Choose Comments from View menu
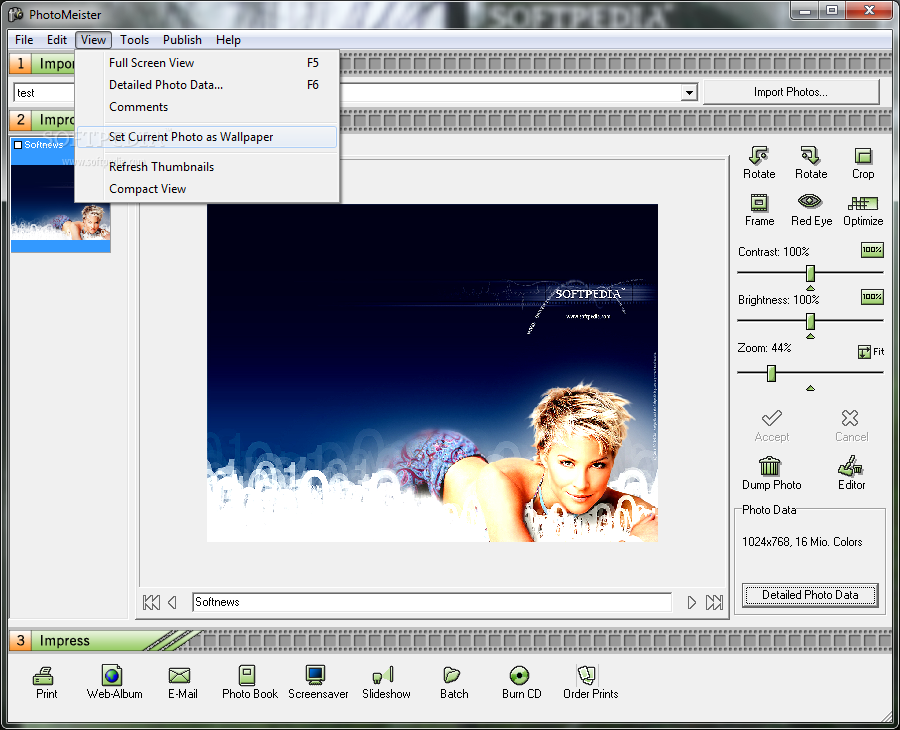This screenshot has height=730, width=900. pos(207,107)
